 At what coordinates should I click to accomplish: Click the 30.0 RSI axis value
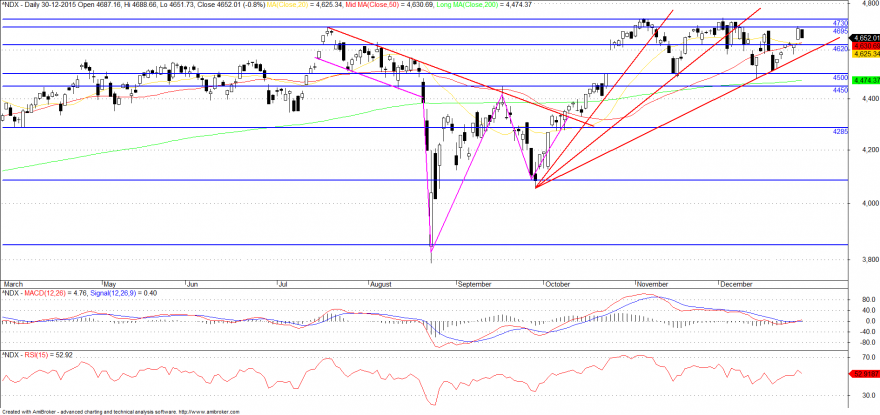[x=869, y=395]
